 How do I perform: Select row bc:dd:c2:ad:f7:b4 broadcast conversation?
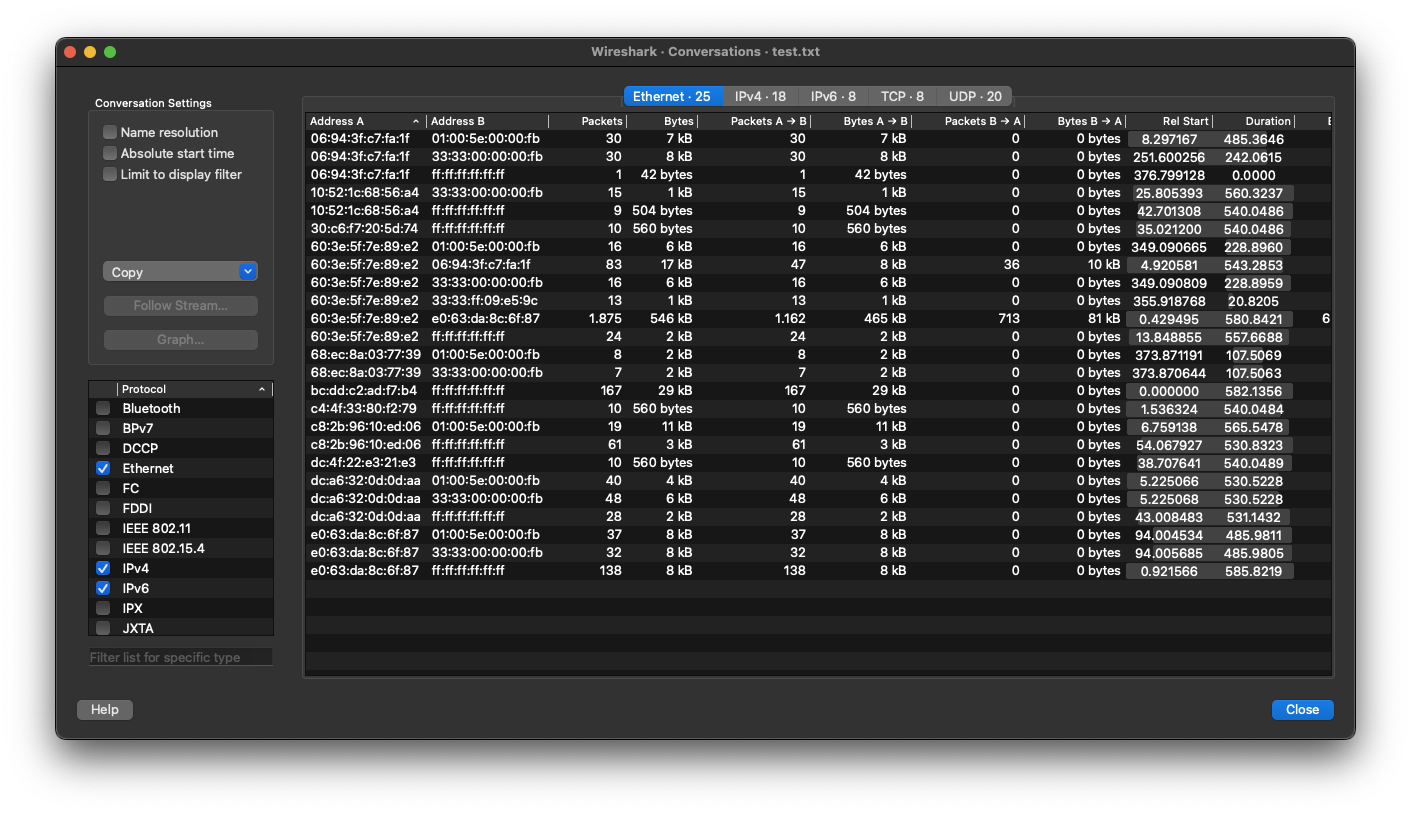tap(818, 391)
